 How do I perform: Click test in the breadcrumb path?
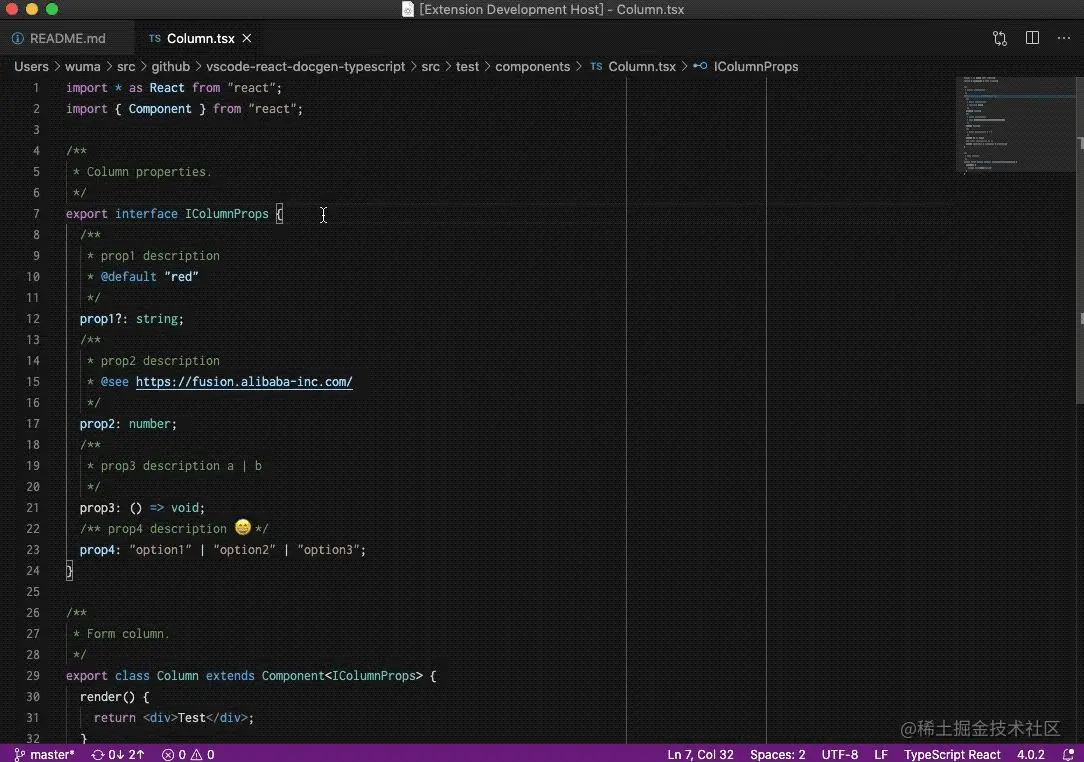point(467,66)
